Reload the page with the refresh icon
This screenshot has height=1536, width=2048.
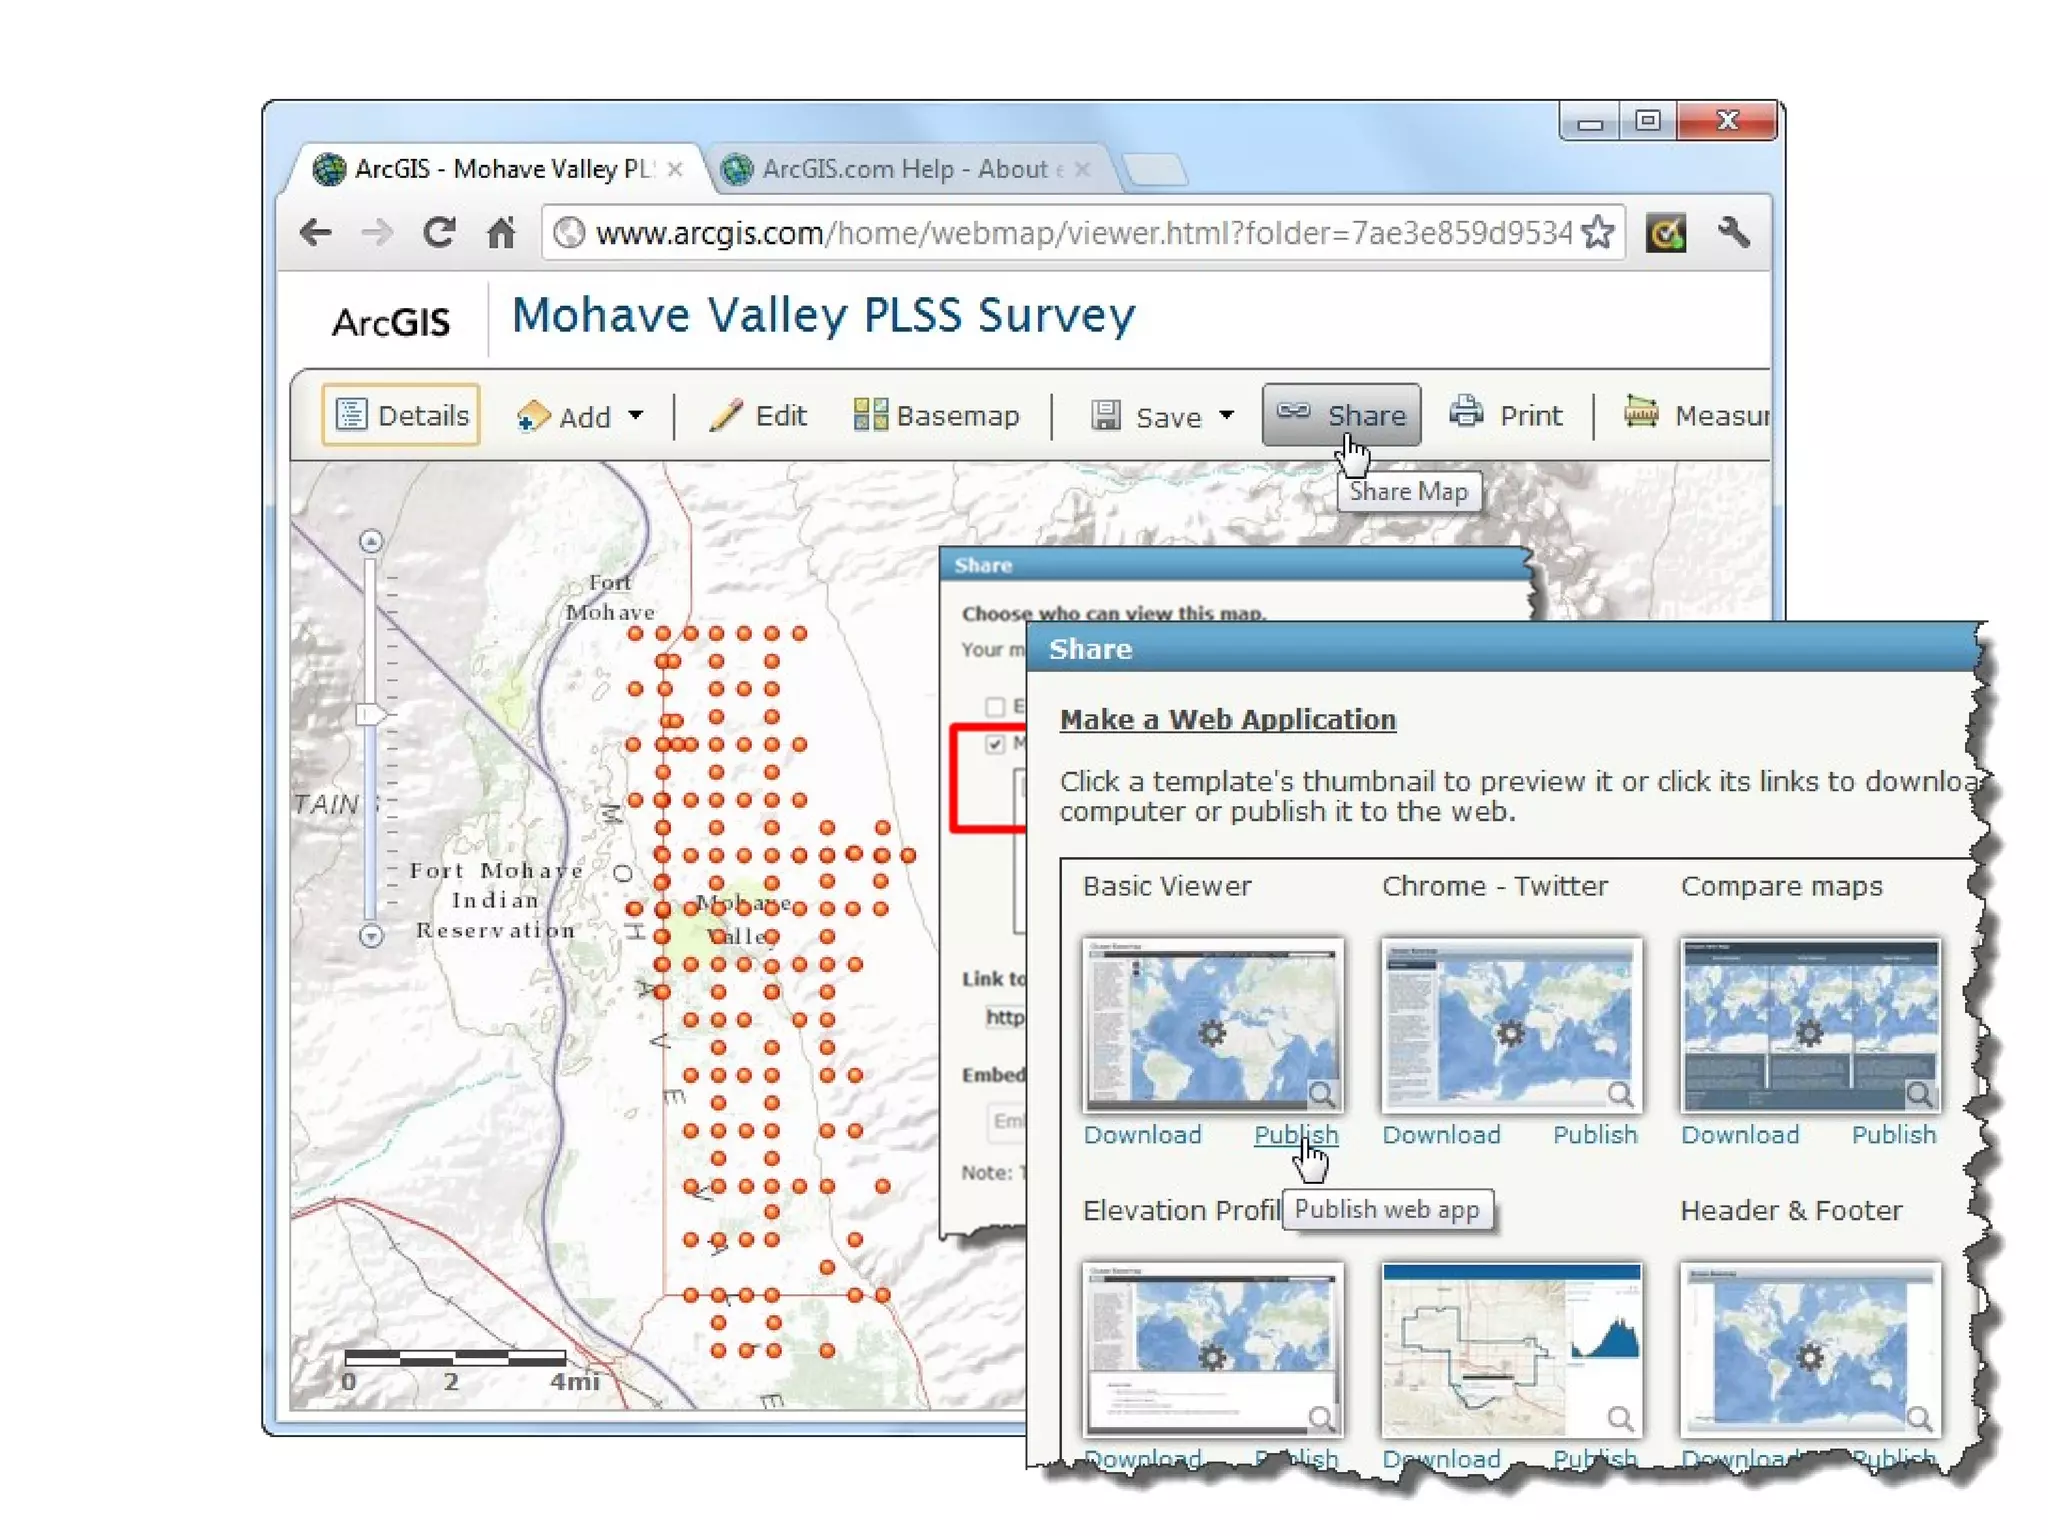[439, 233]
